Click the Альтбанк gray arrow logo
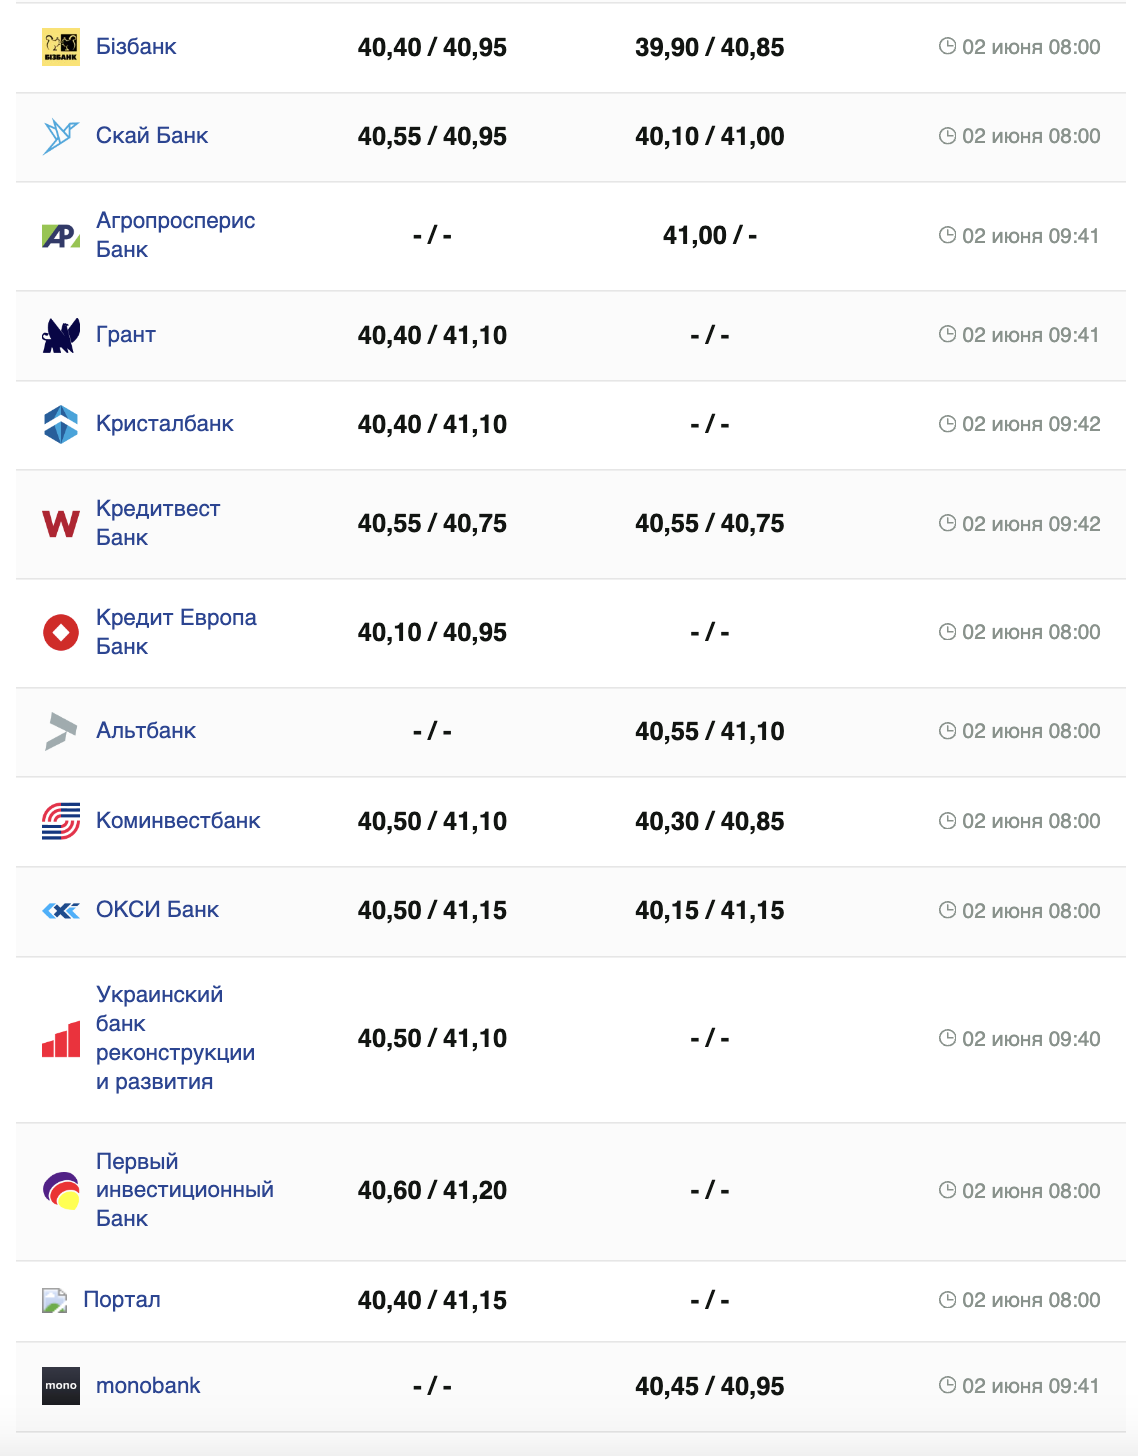This screenshot has height=1456, width=1138. tap(61, 731)
